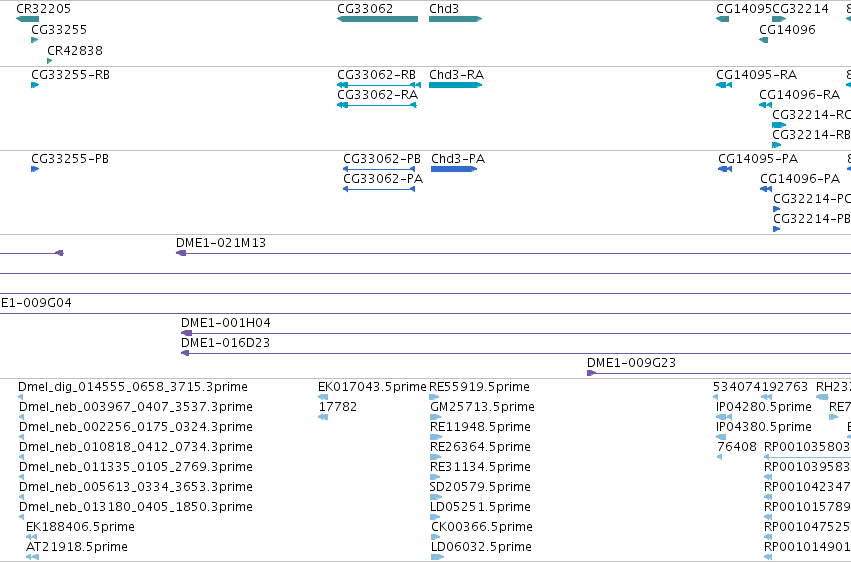Select the CG33062-PB protein feature line

point(379,169)
